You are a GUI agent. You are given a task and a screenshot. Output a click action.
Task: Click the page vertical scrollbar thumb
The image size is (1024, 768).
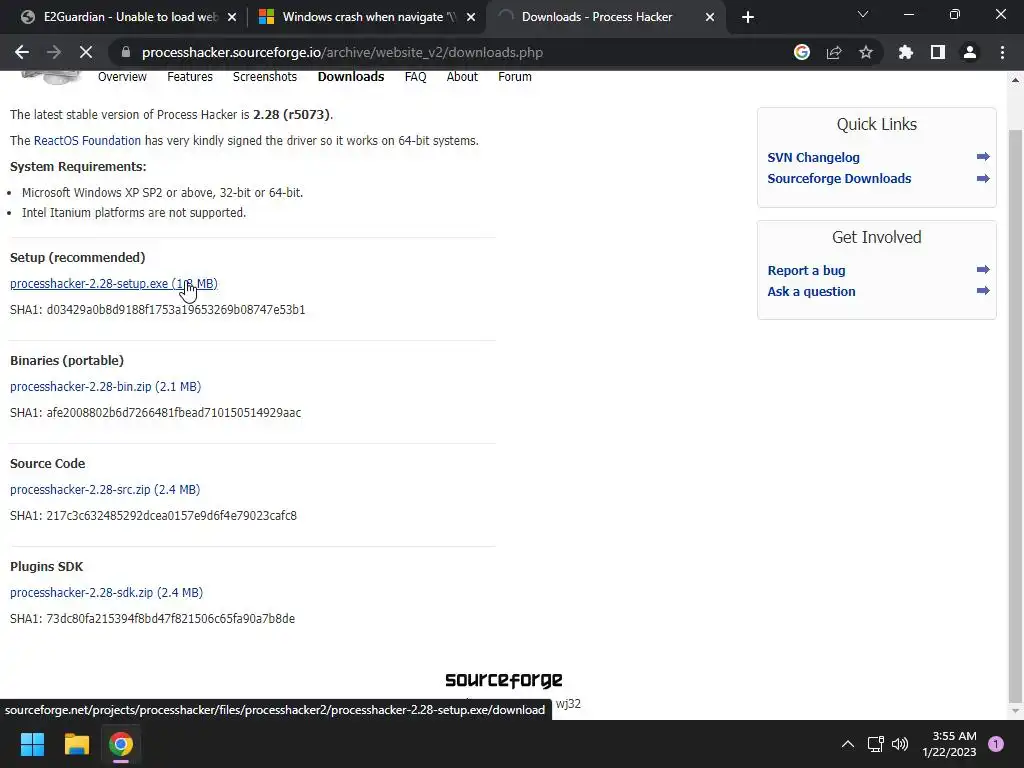pos(1015,415)
